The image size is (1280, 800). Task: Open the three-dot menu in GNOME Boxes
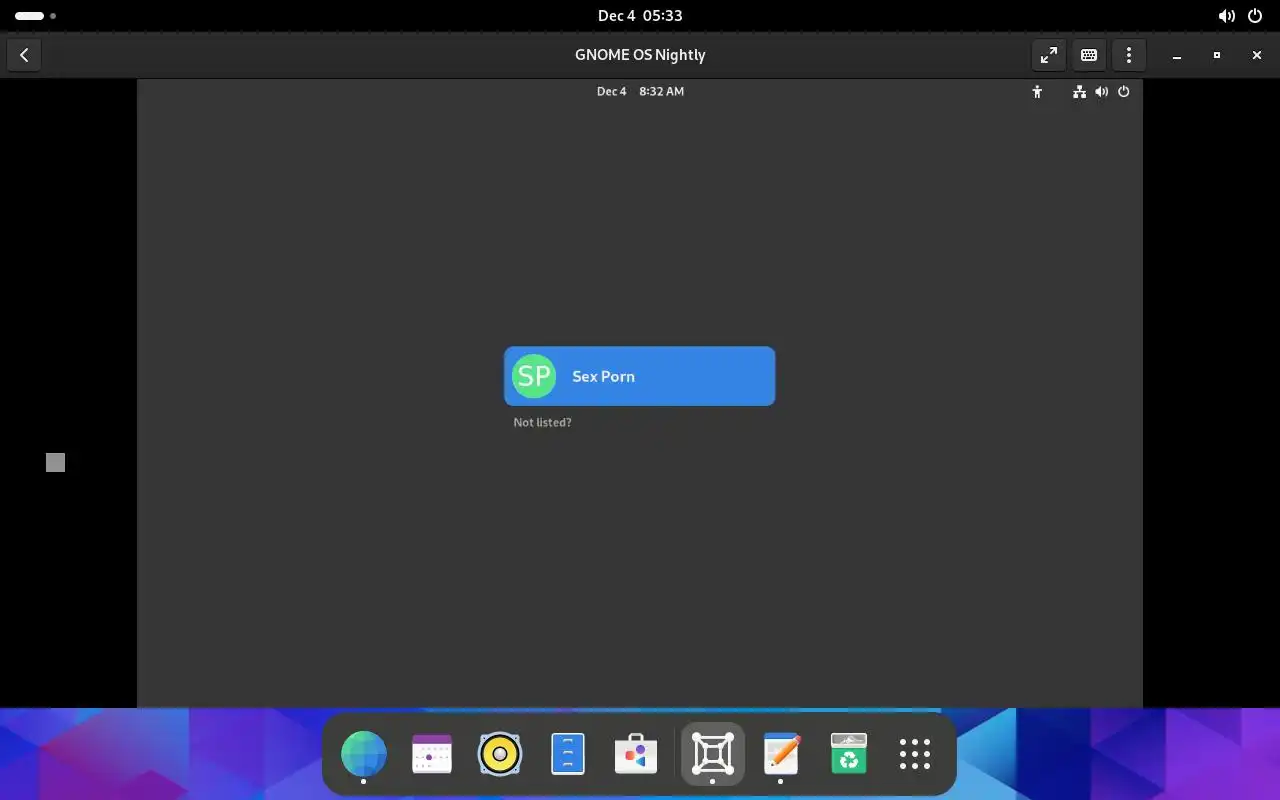tap(1129, 55)
